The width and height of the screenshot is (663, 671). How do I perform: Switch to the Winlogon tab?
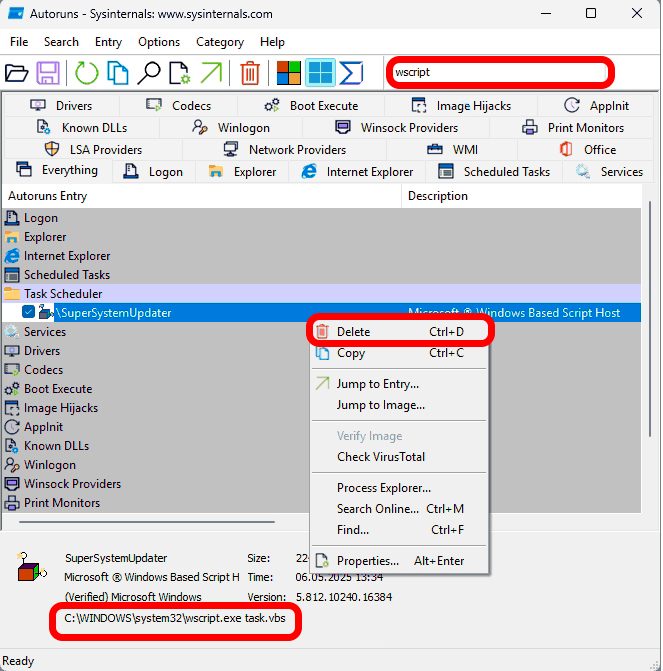tap(231, 128)
